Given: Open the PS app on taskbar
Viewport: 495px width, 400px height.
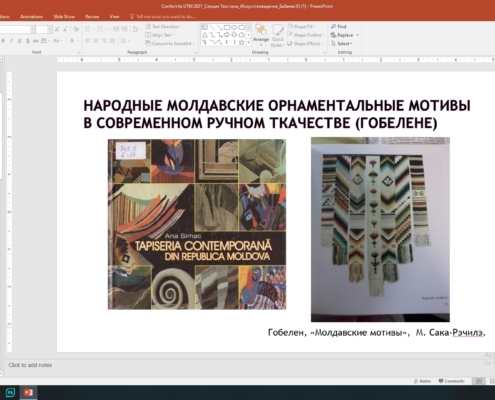Looking at the screenshot, I should [x=10, y=392].
